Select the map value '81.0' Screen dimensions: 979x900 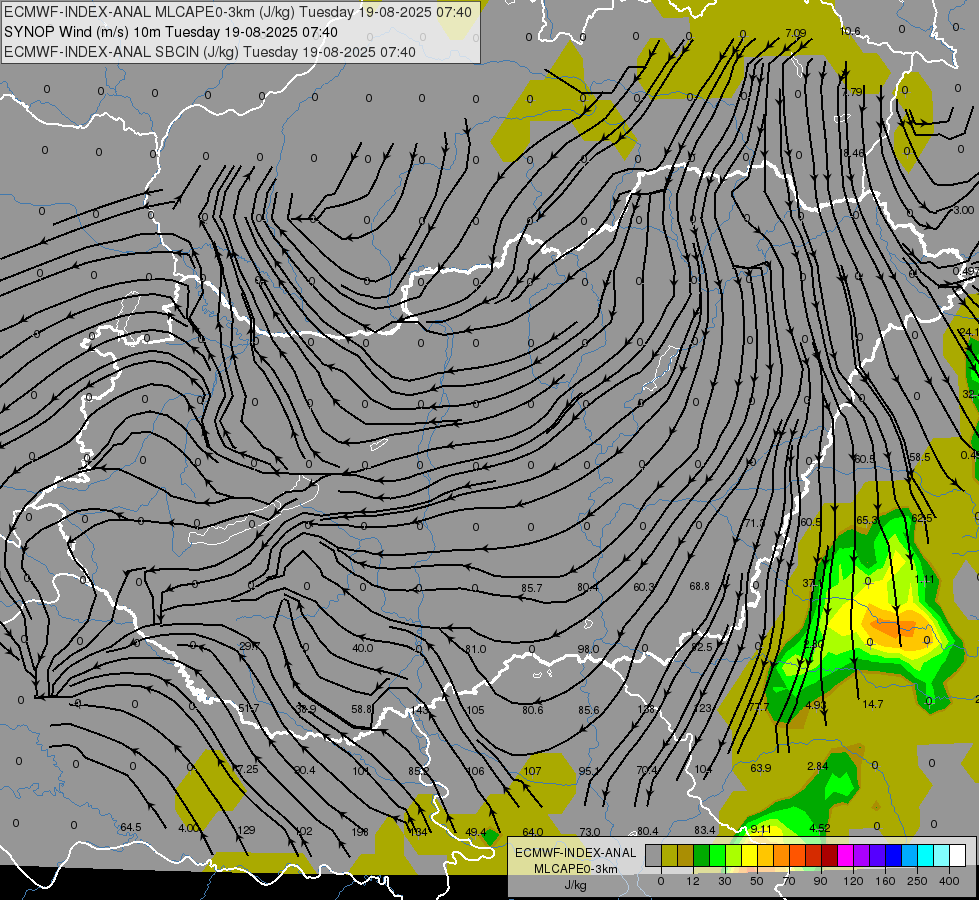click(x=475, y=649)
